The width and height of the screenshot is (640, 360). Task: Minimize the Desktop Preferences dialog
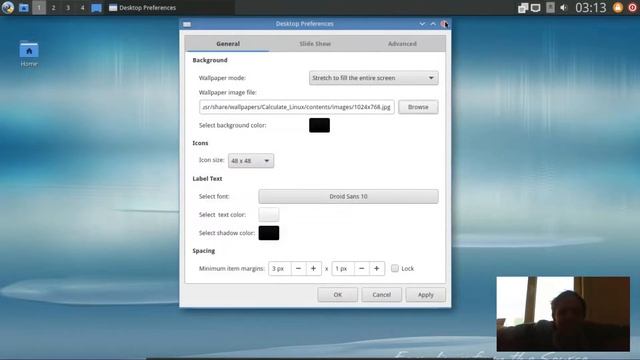point(422,24)
